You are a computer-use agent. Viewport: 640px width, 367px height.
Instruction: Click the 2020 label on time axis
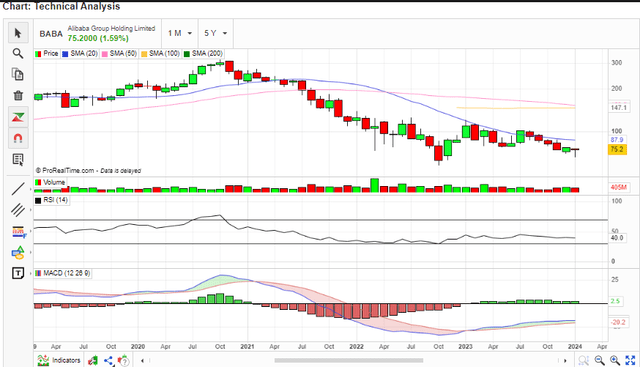pos(138,347)
